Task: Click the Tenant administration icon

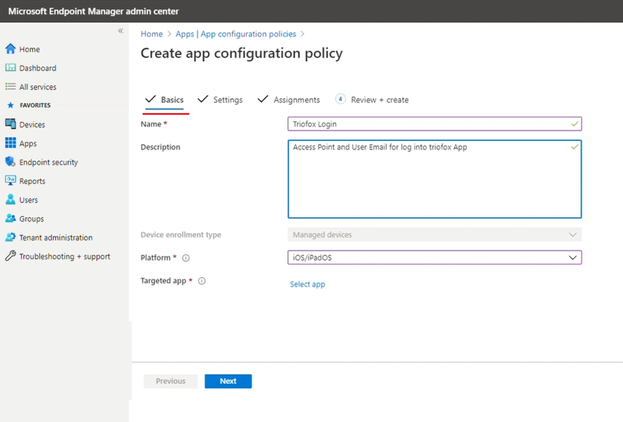Action: pos(11,237)
